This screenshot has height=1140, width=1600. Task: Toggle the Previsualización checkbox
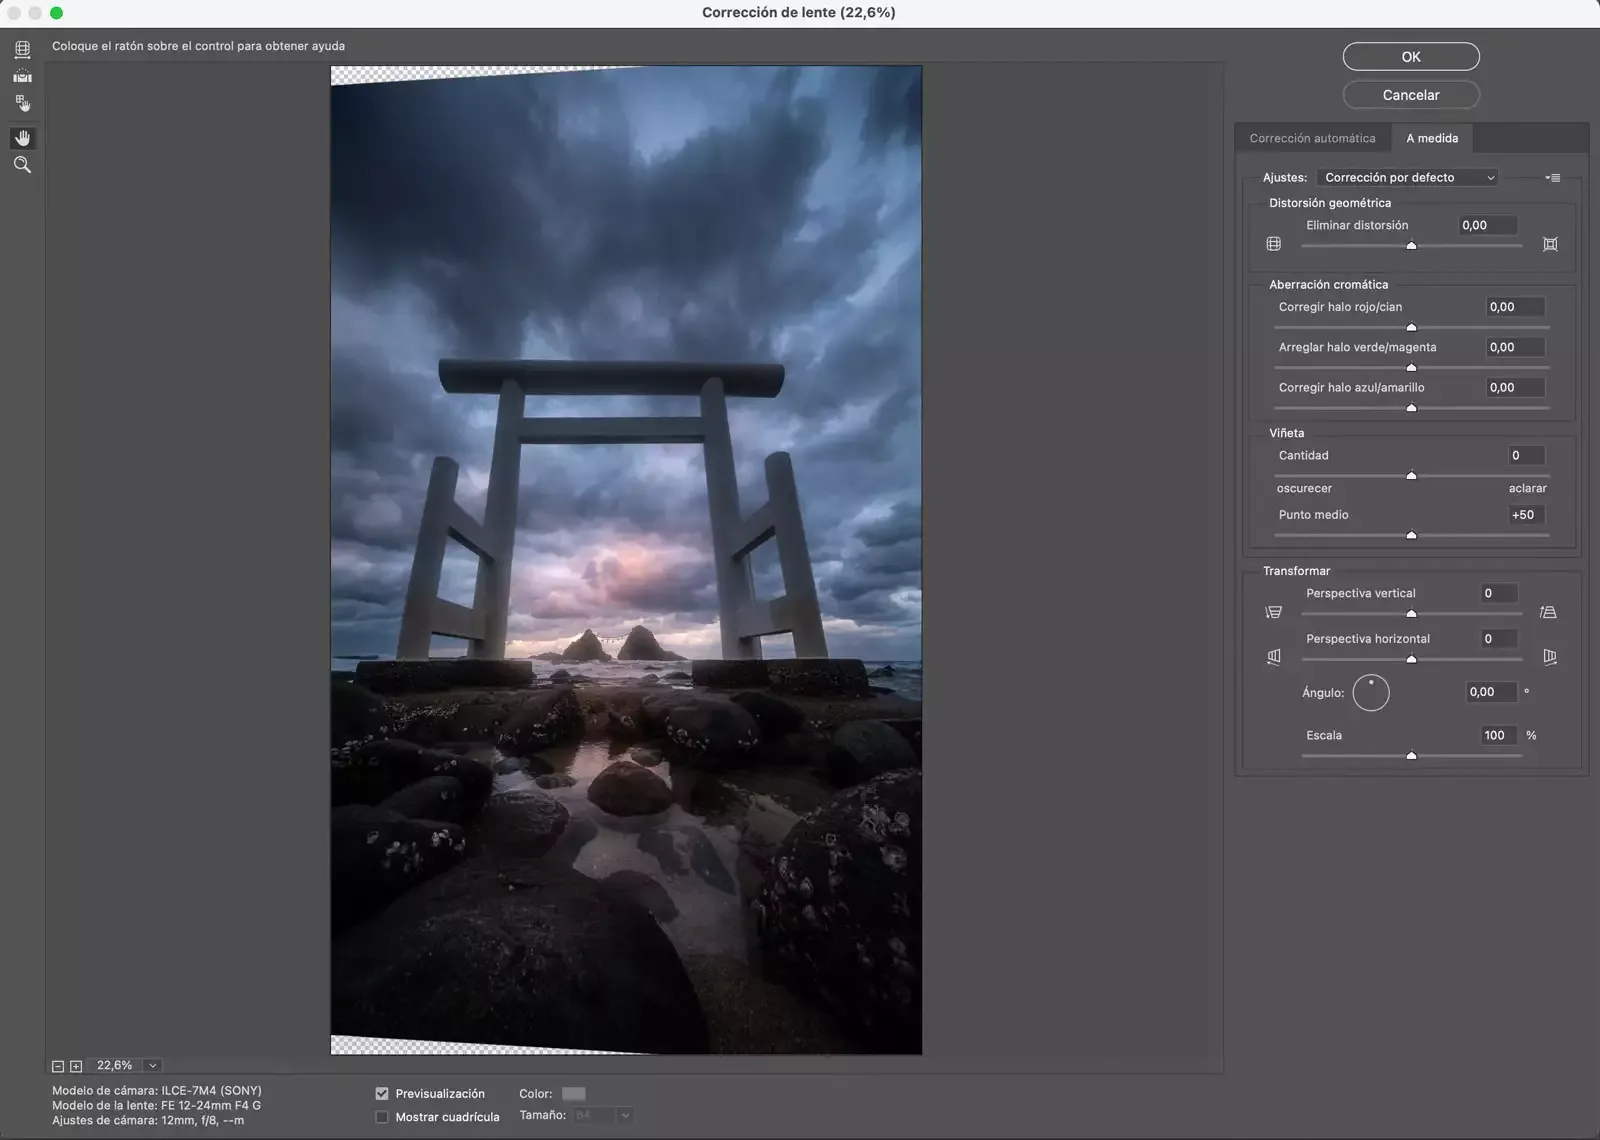coord(382,1094)
